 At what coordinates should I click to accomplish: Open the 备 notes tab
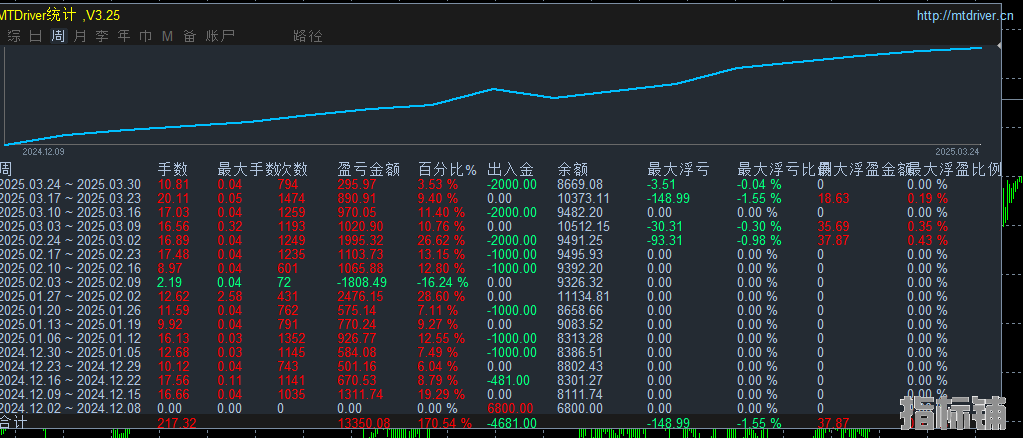tap(189, 37)
